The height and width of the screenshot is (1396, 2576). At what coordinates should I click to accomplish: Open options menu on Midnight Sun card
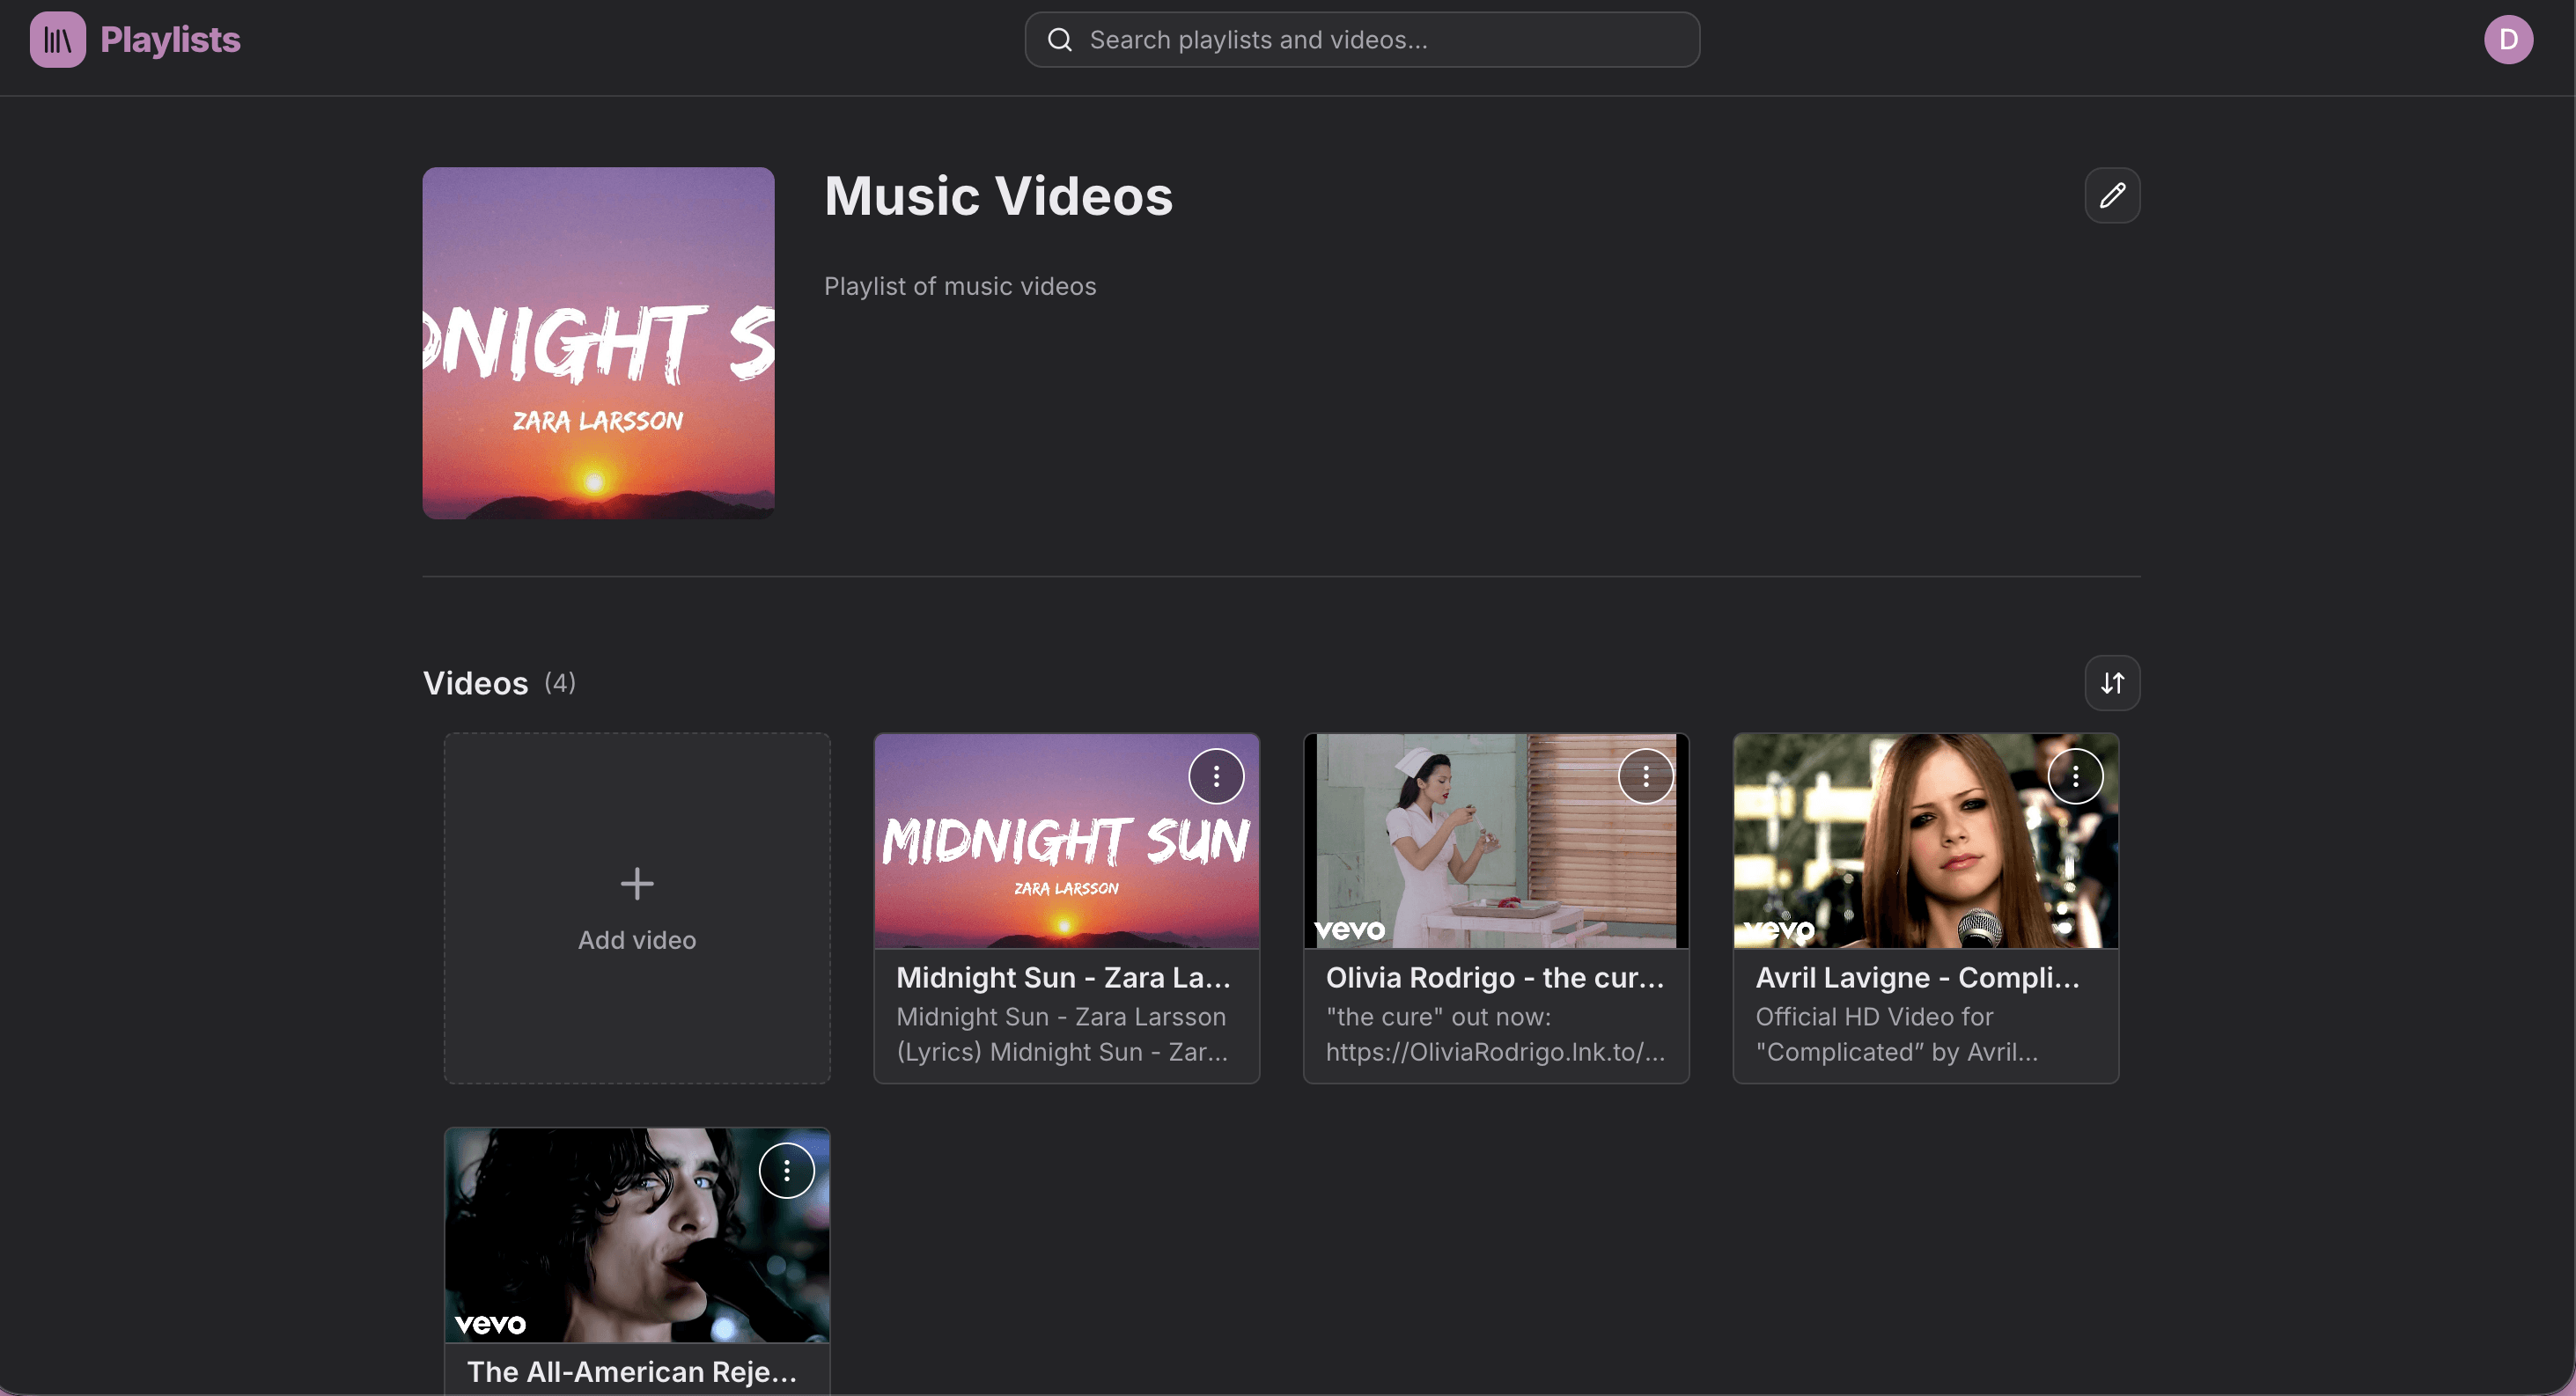[x=1216, y=776]
